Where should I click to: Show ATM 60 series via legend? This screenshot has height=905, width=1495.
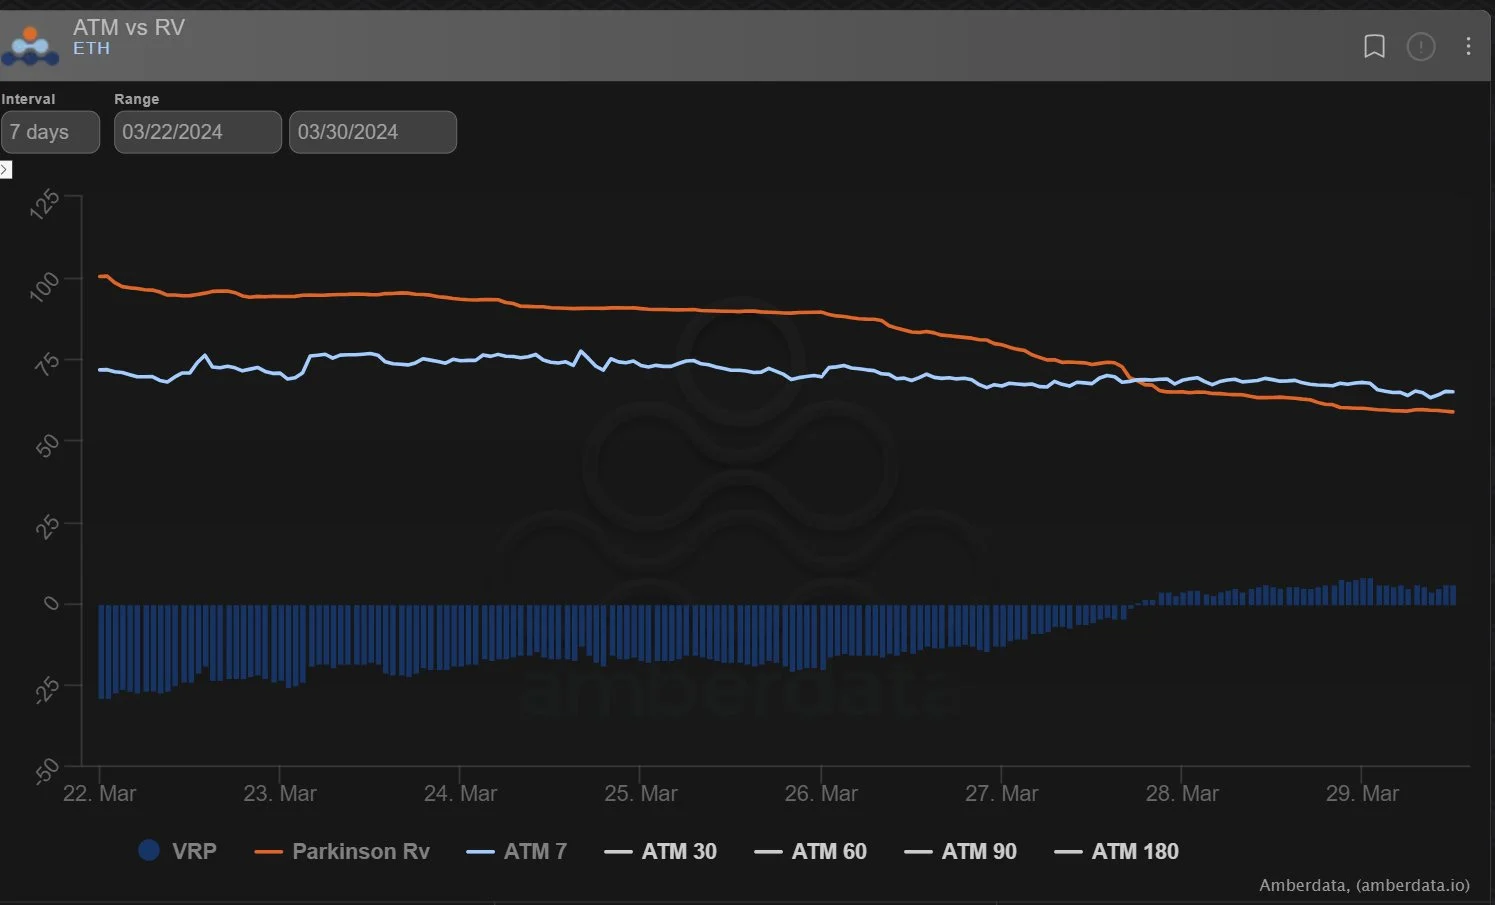tap(810, 851)
